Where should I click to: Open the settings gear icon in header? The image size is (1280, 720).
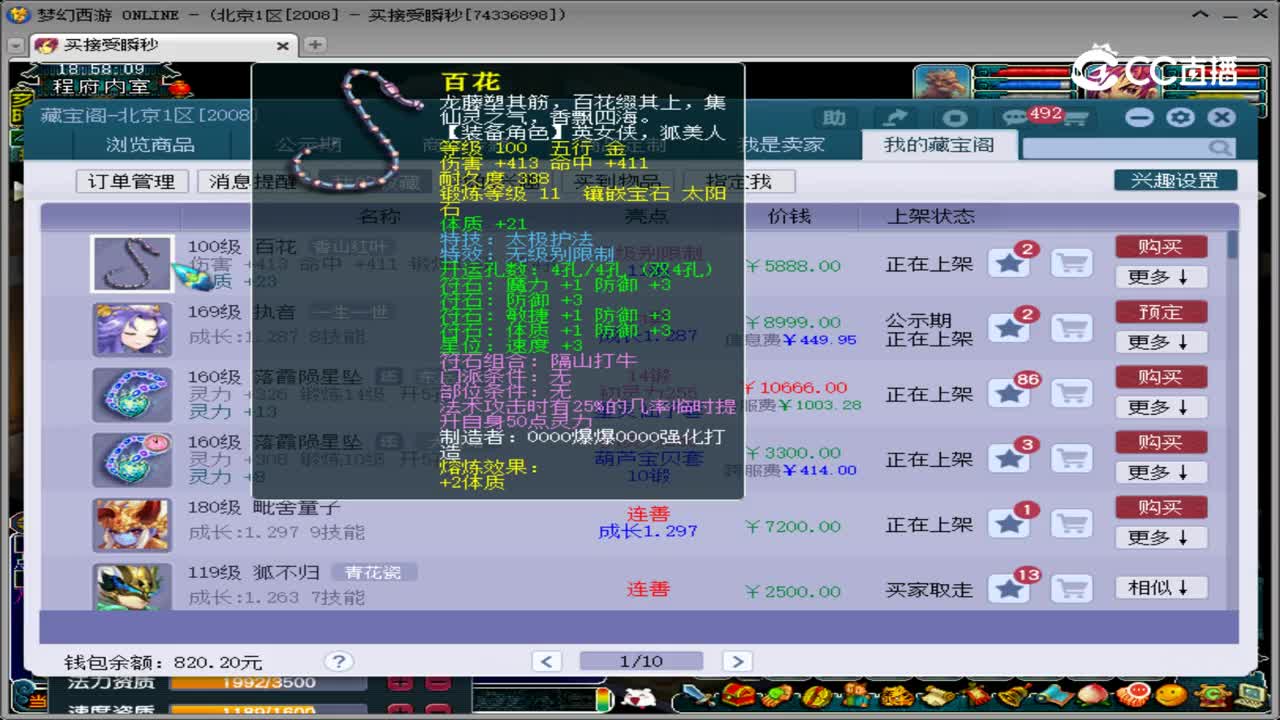pos(1180,118)
